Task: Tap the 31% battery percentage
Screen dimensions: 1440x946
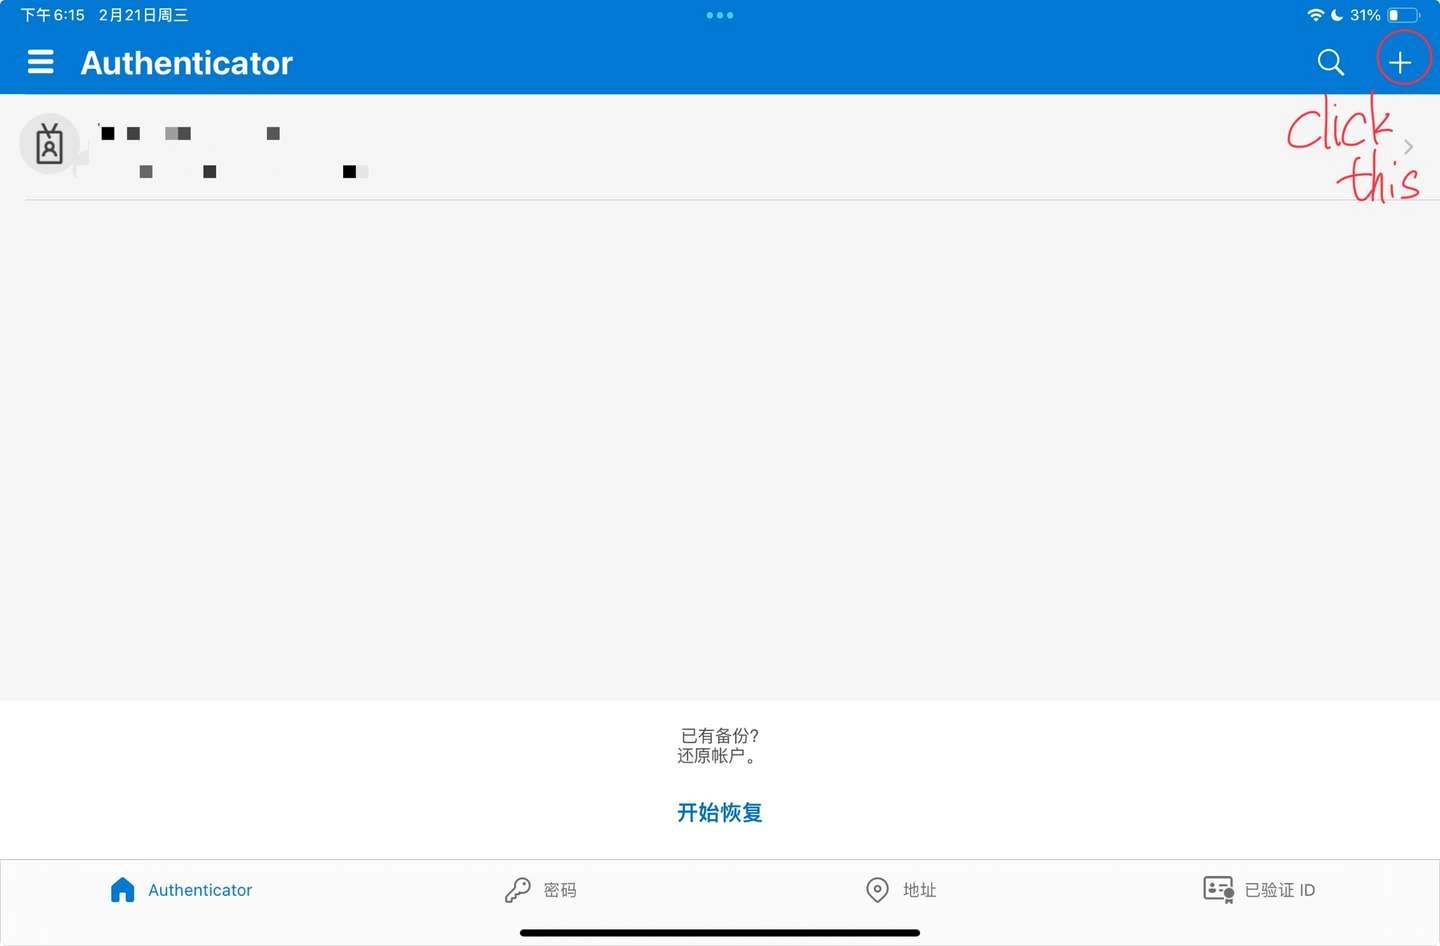Action: (x=1365, y=15)
